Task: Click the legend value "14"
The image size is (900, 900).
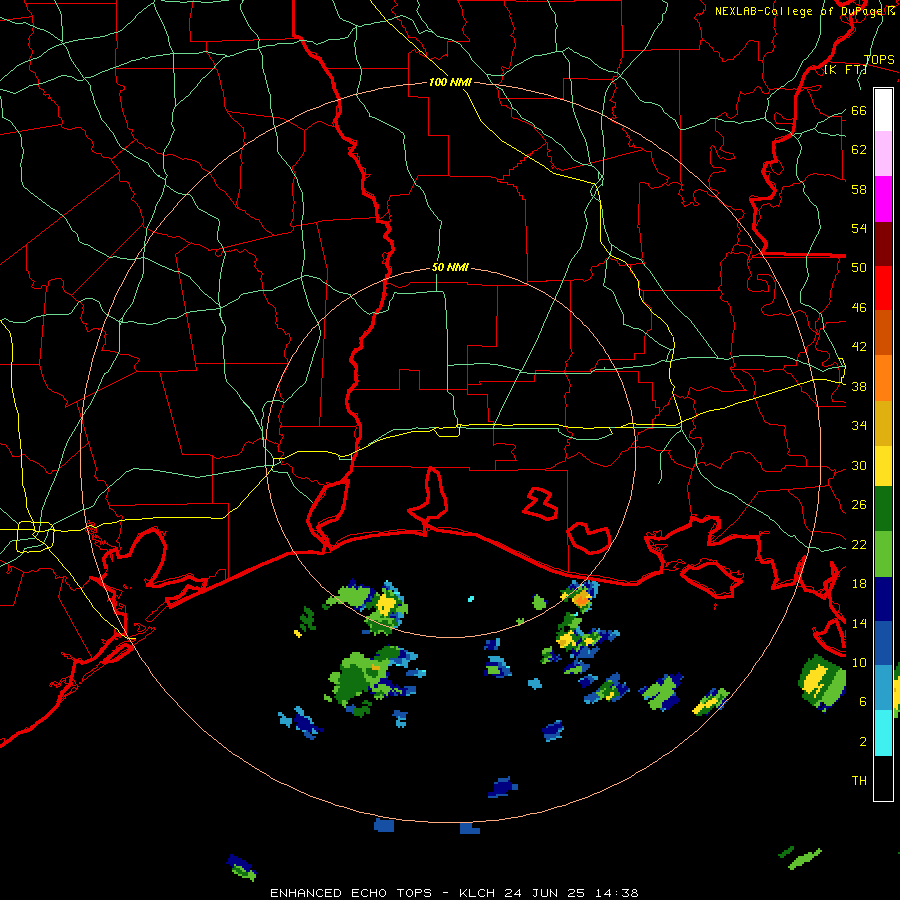Action: 859,623
